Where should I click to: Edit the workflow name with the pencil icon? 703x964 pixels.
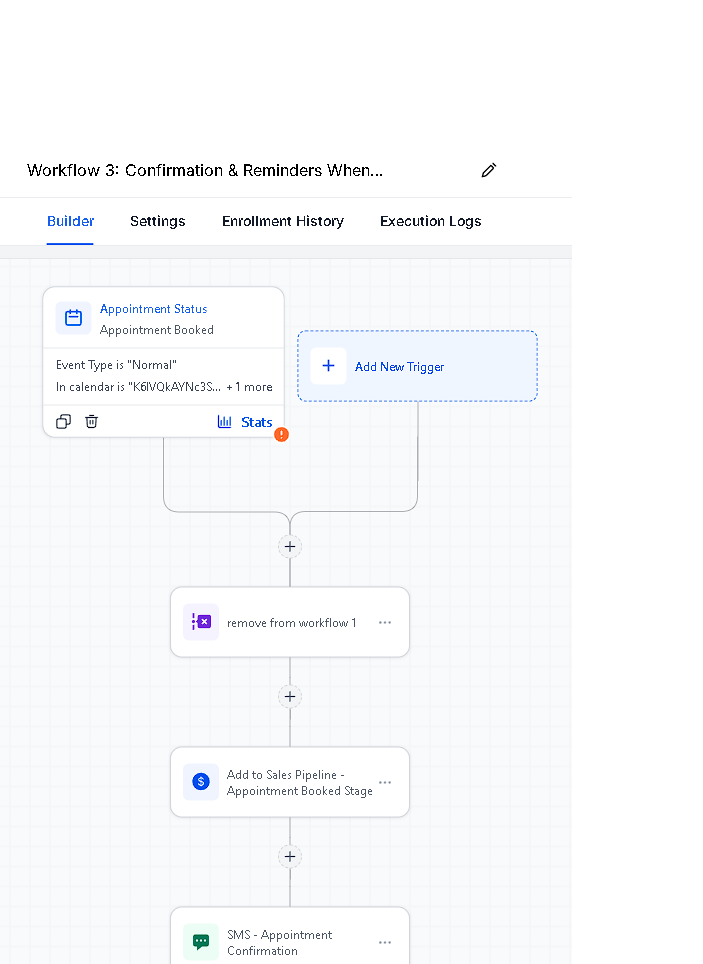[x=488, y=170]
